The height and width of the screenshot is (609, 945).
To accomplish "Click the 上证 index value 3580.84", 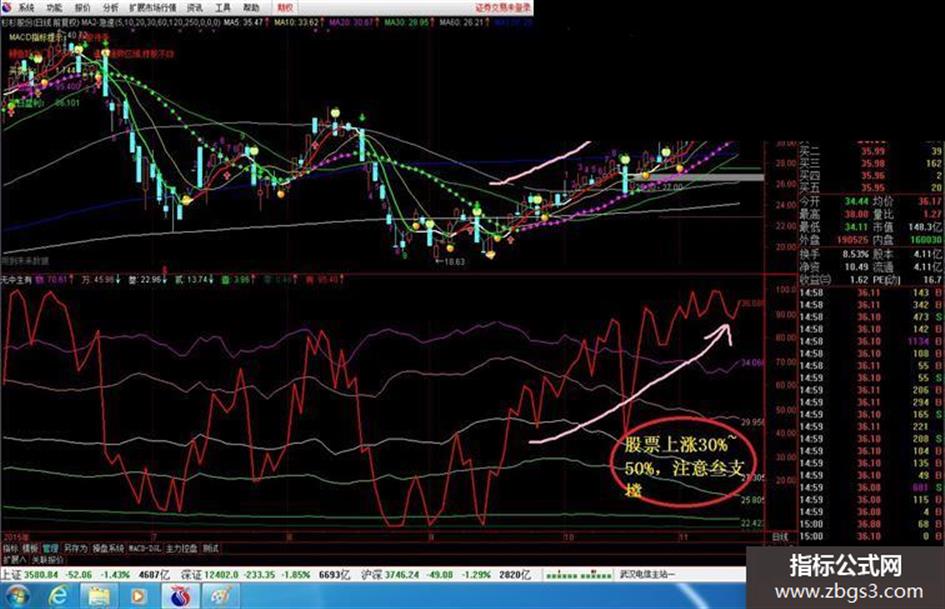I will pos(41,575).
